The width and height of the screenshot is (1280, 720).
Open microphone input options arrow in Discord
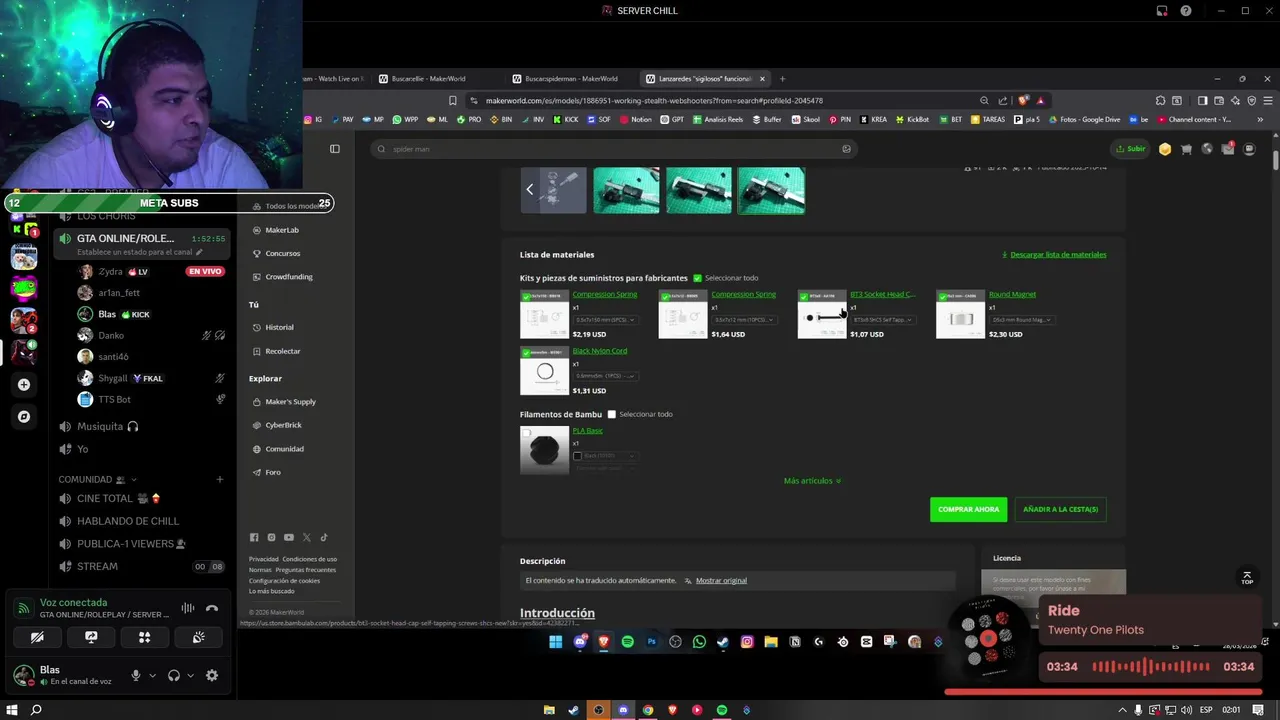(152, 675)
